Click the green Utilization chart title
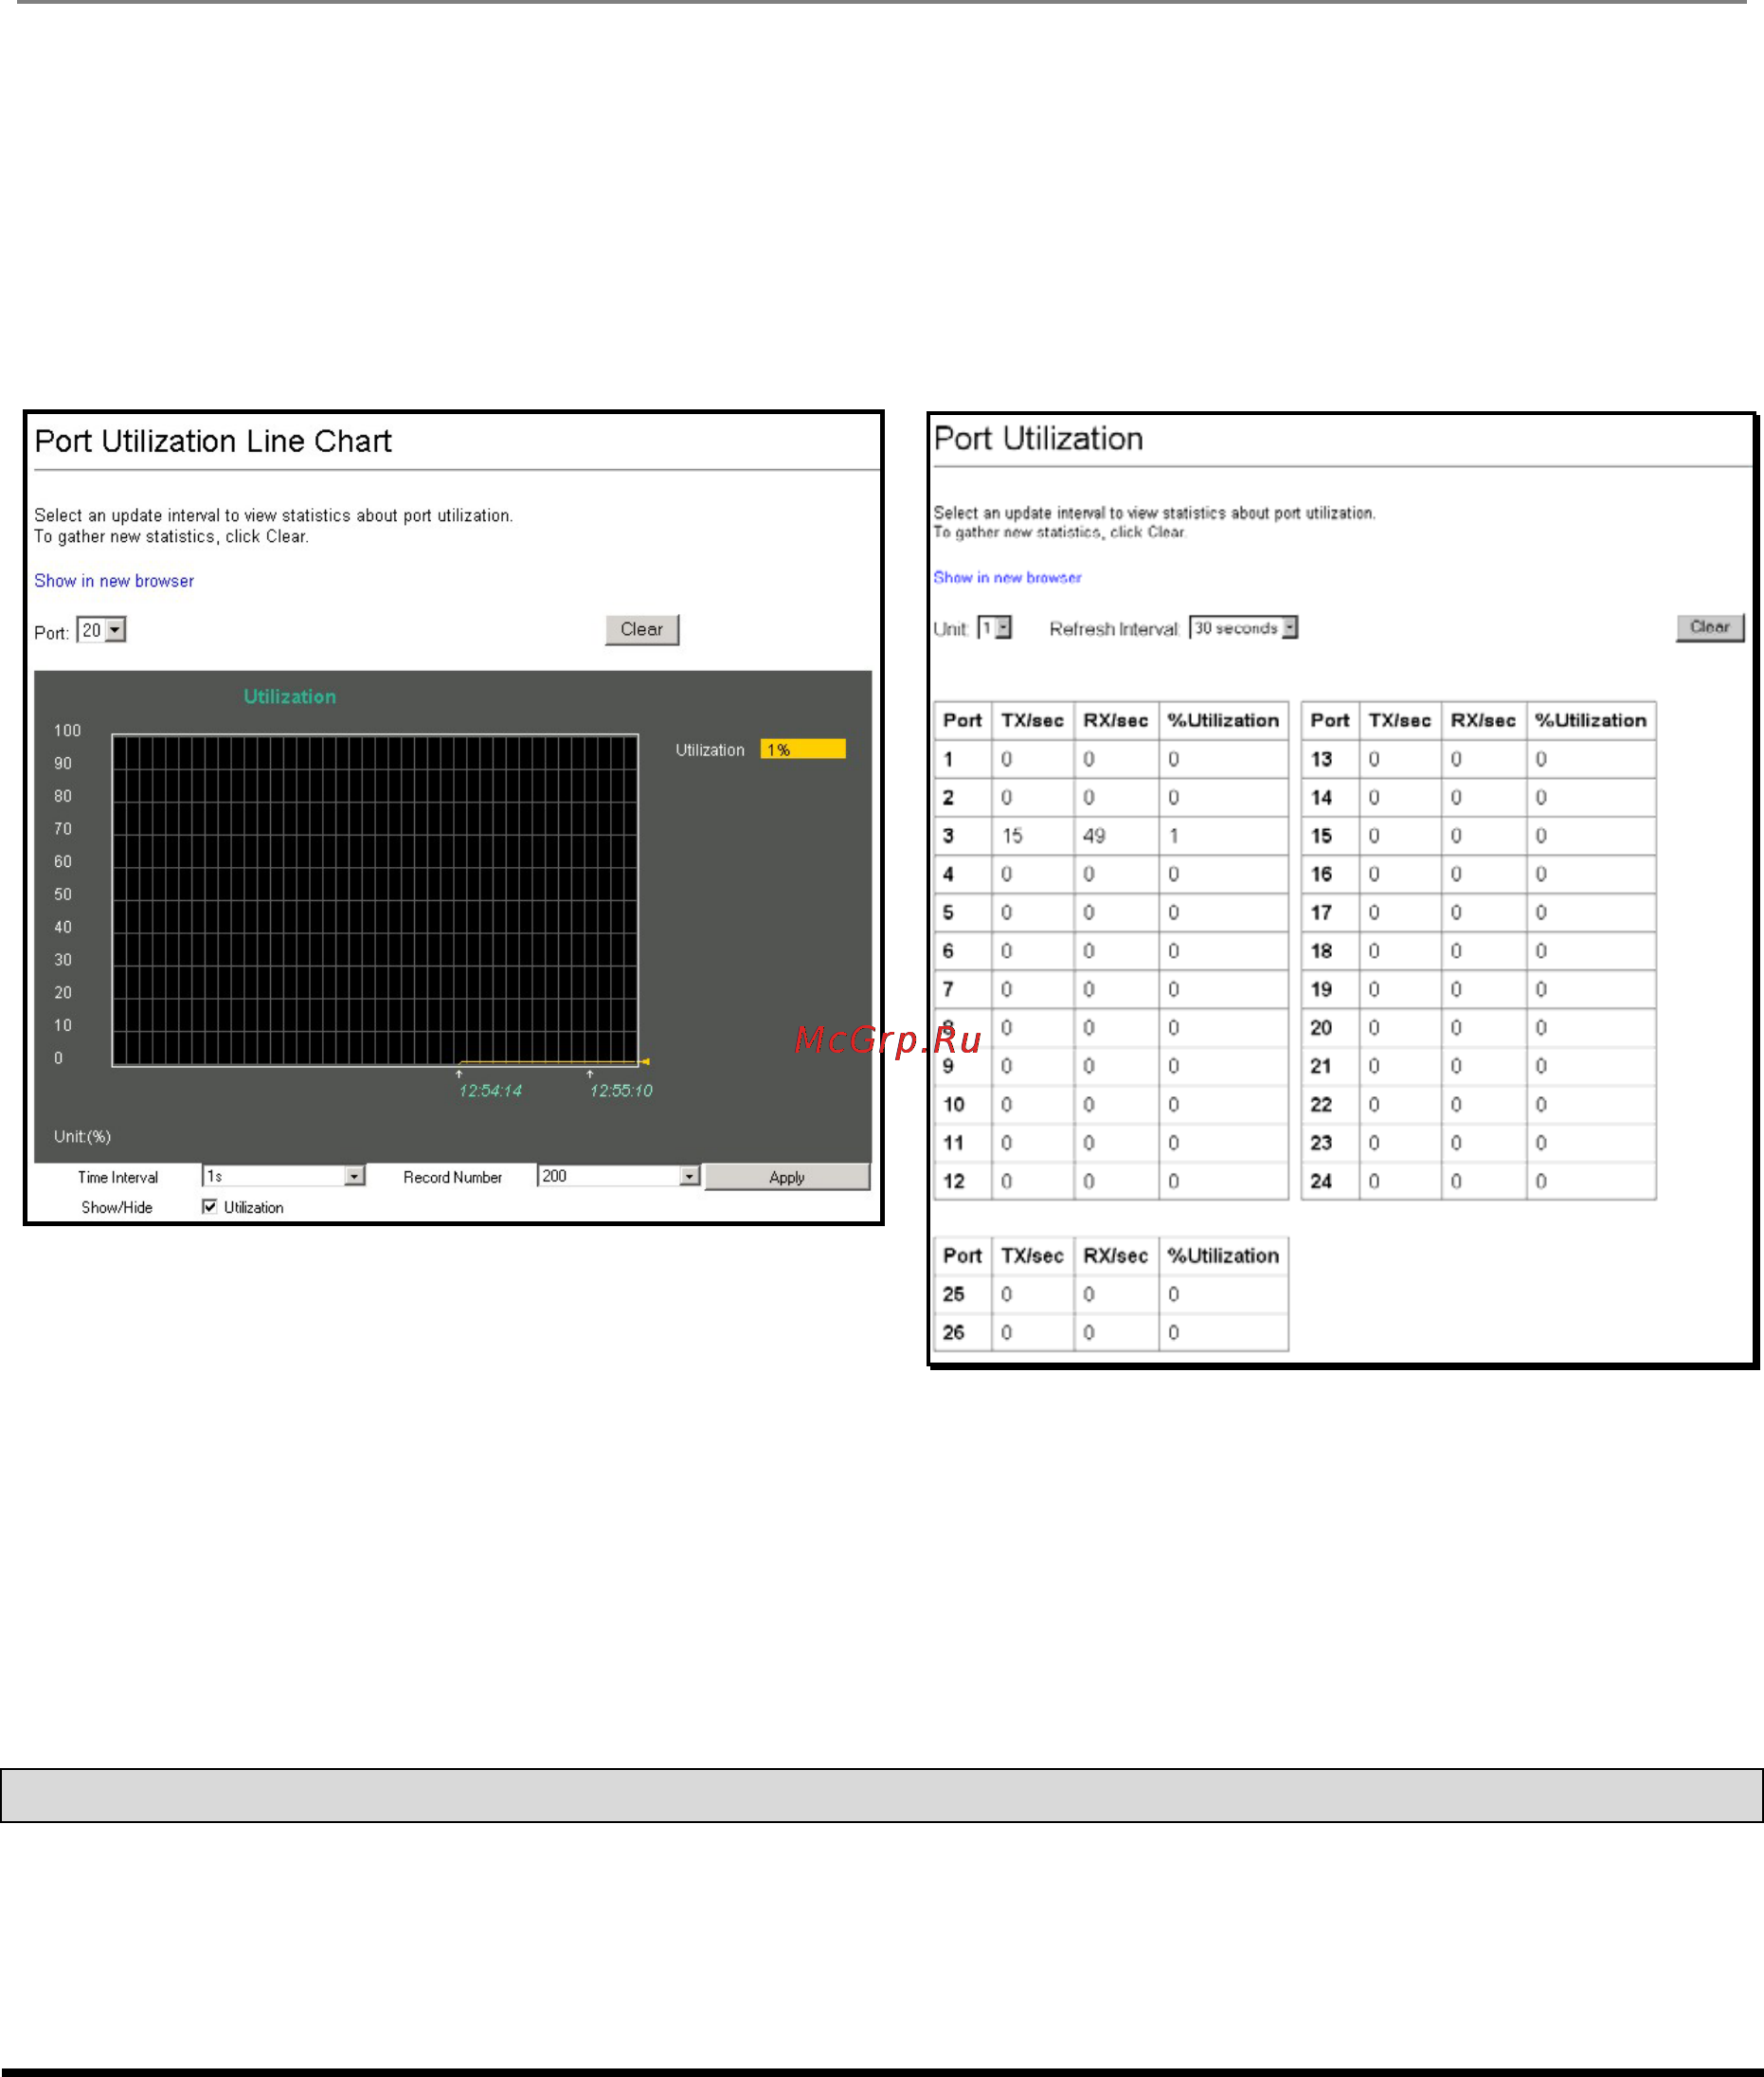Screen dimensions: 1764x2077 click(x=290, y=697)
